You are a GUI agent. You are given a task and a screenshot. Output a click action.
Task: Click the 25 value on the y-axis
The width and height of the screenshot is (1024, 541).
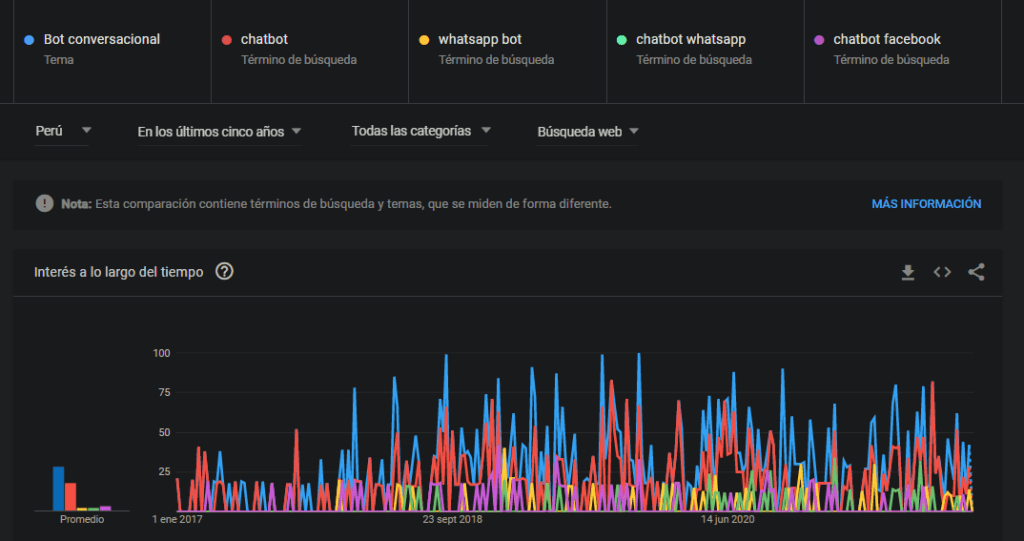point(164,472)
